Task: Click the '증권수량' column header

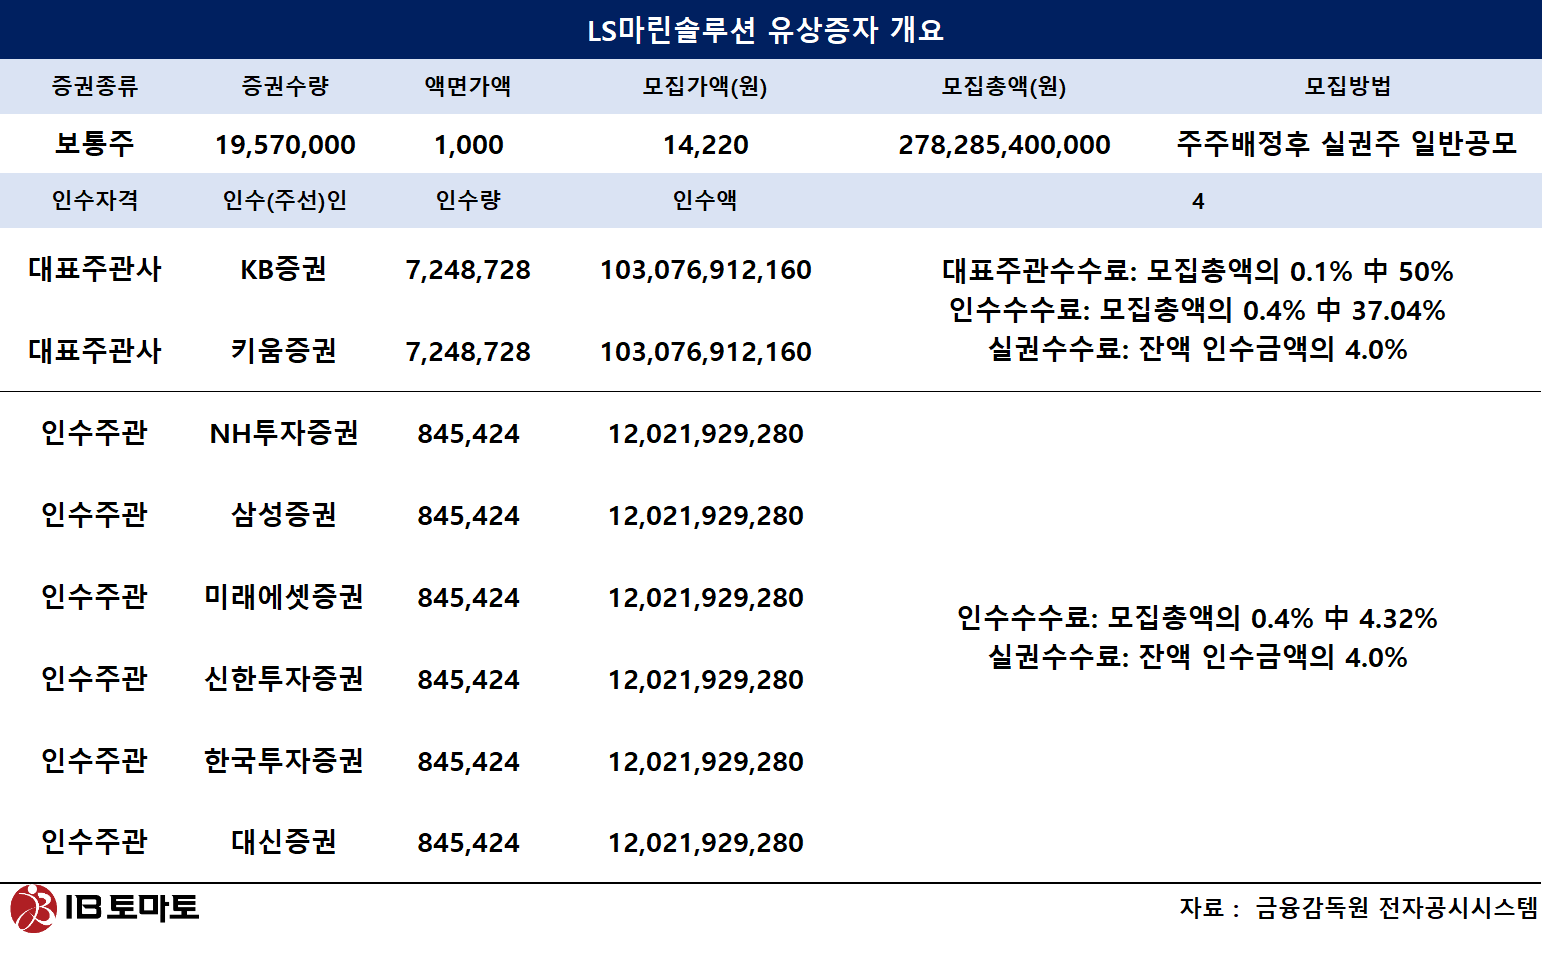Action: tap(285, 87)
